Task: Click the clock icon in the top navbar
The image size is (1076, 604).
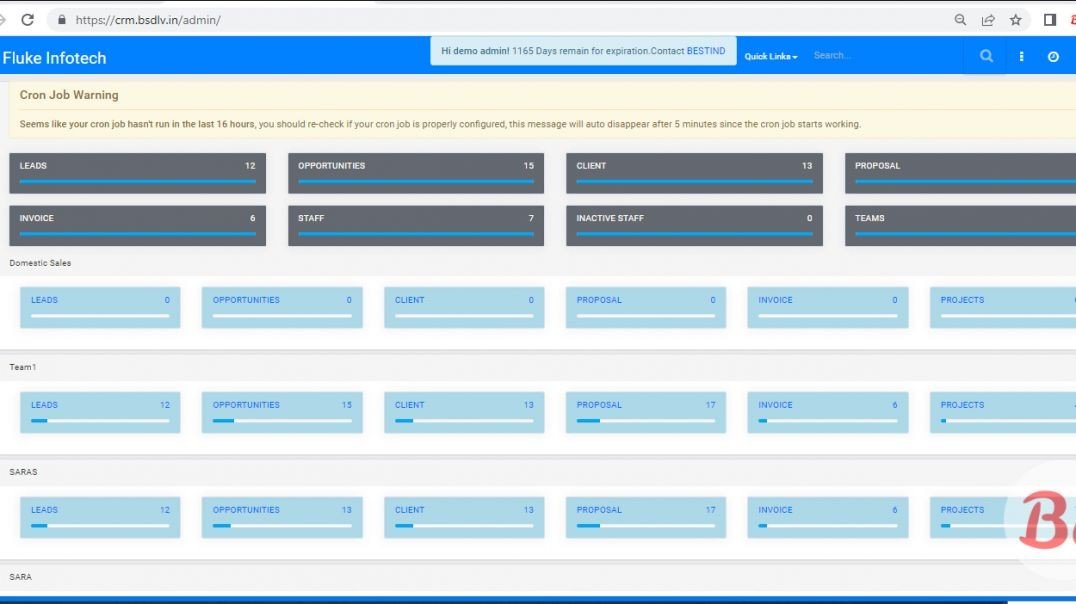Action: pyautogui.click(x=1053, y=56)
